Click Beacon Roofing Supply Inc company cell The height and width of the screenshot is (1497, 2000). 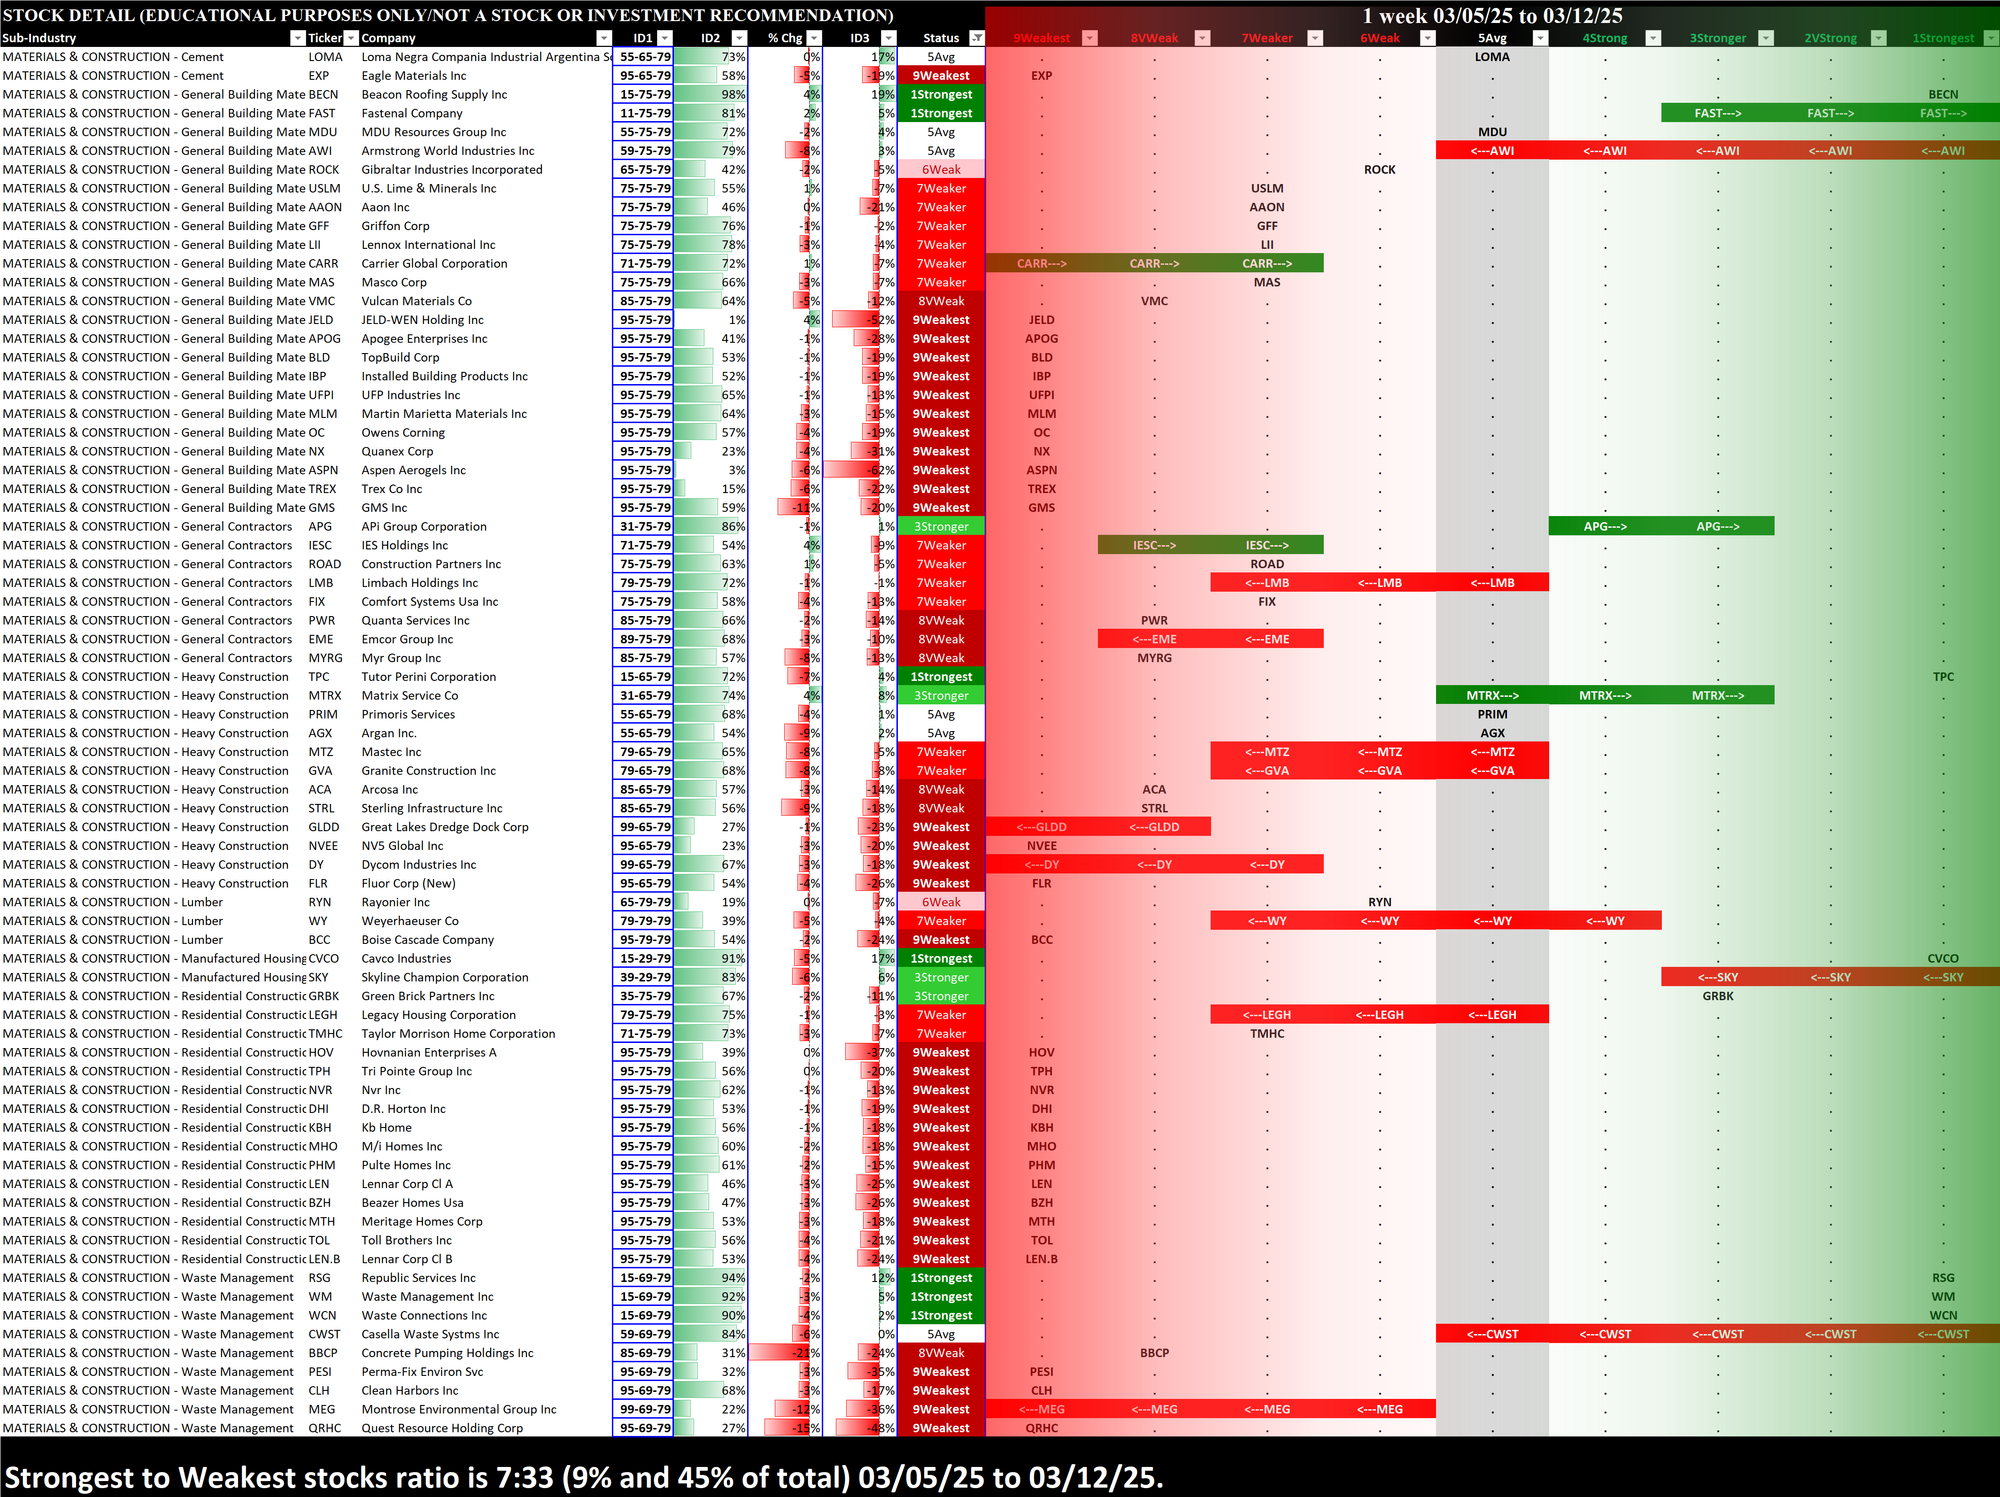[x=434, y=95]
